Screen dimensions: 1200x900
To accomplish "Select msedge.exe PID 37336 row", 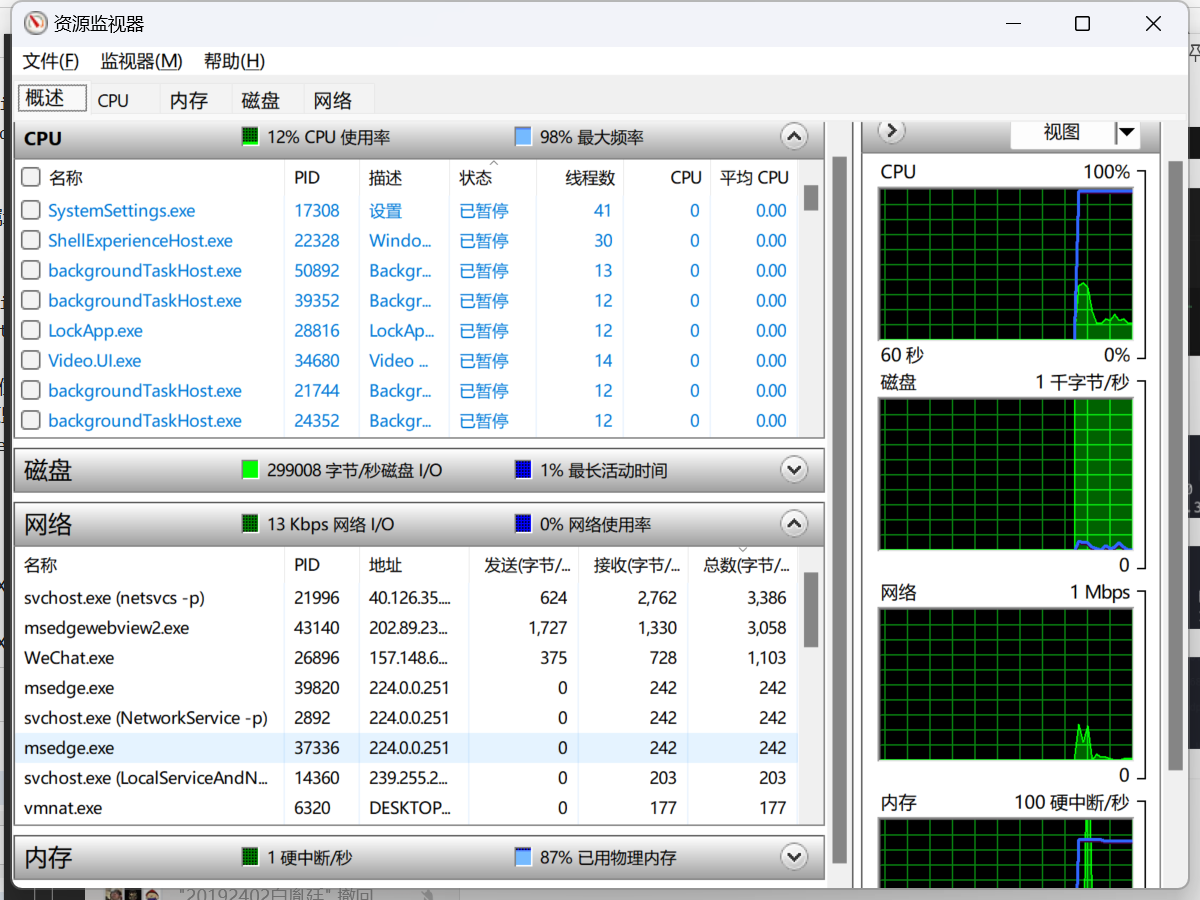I will point(408,748).
